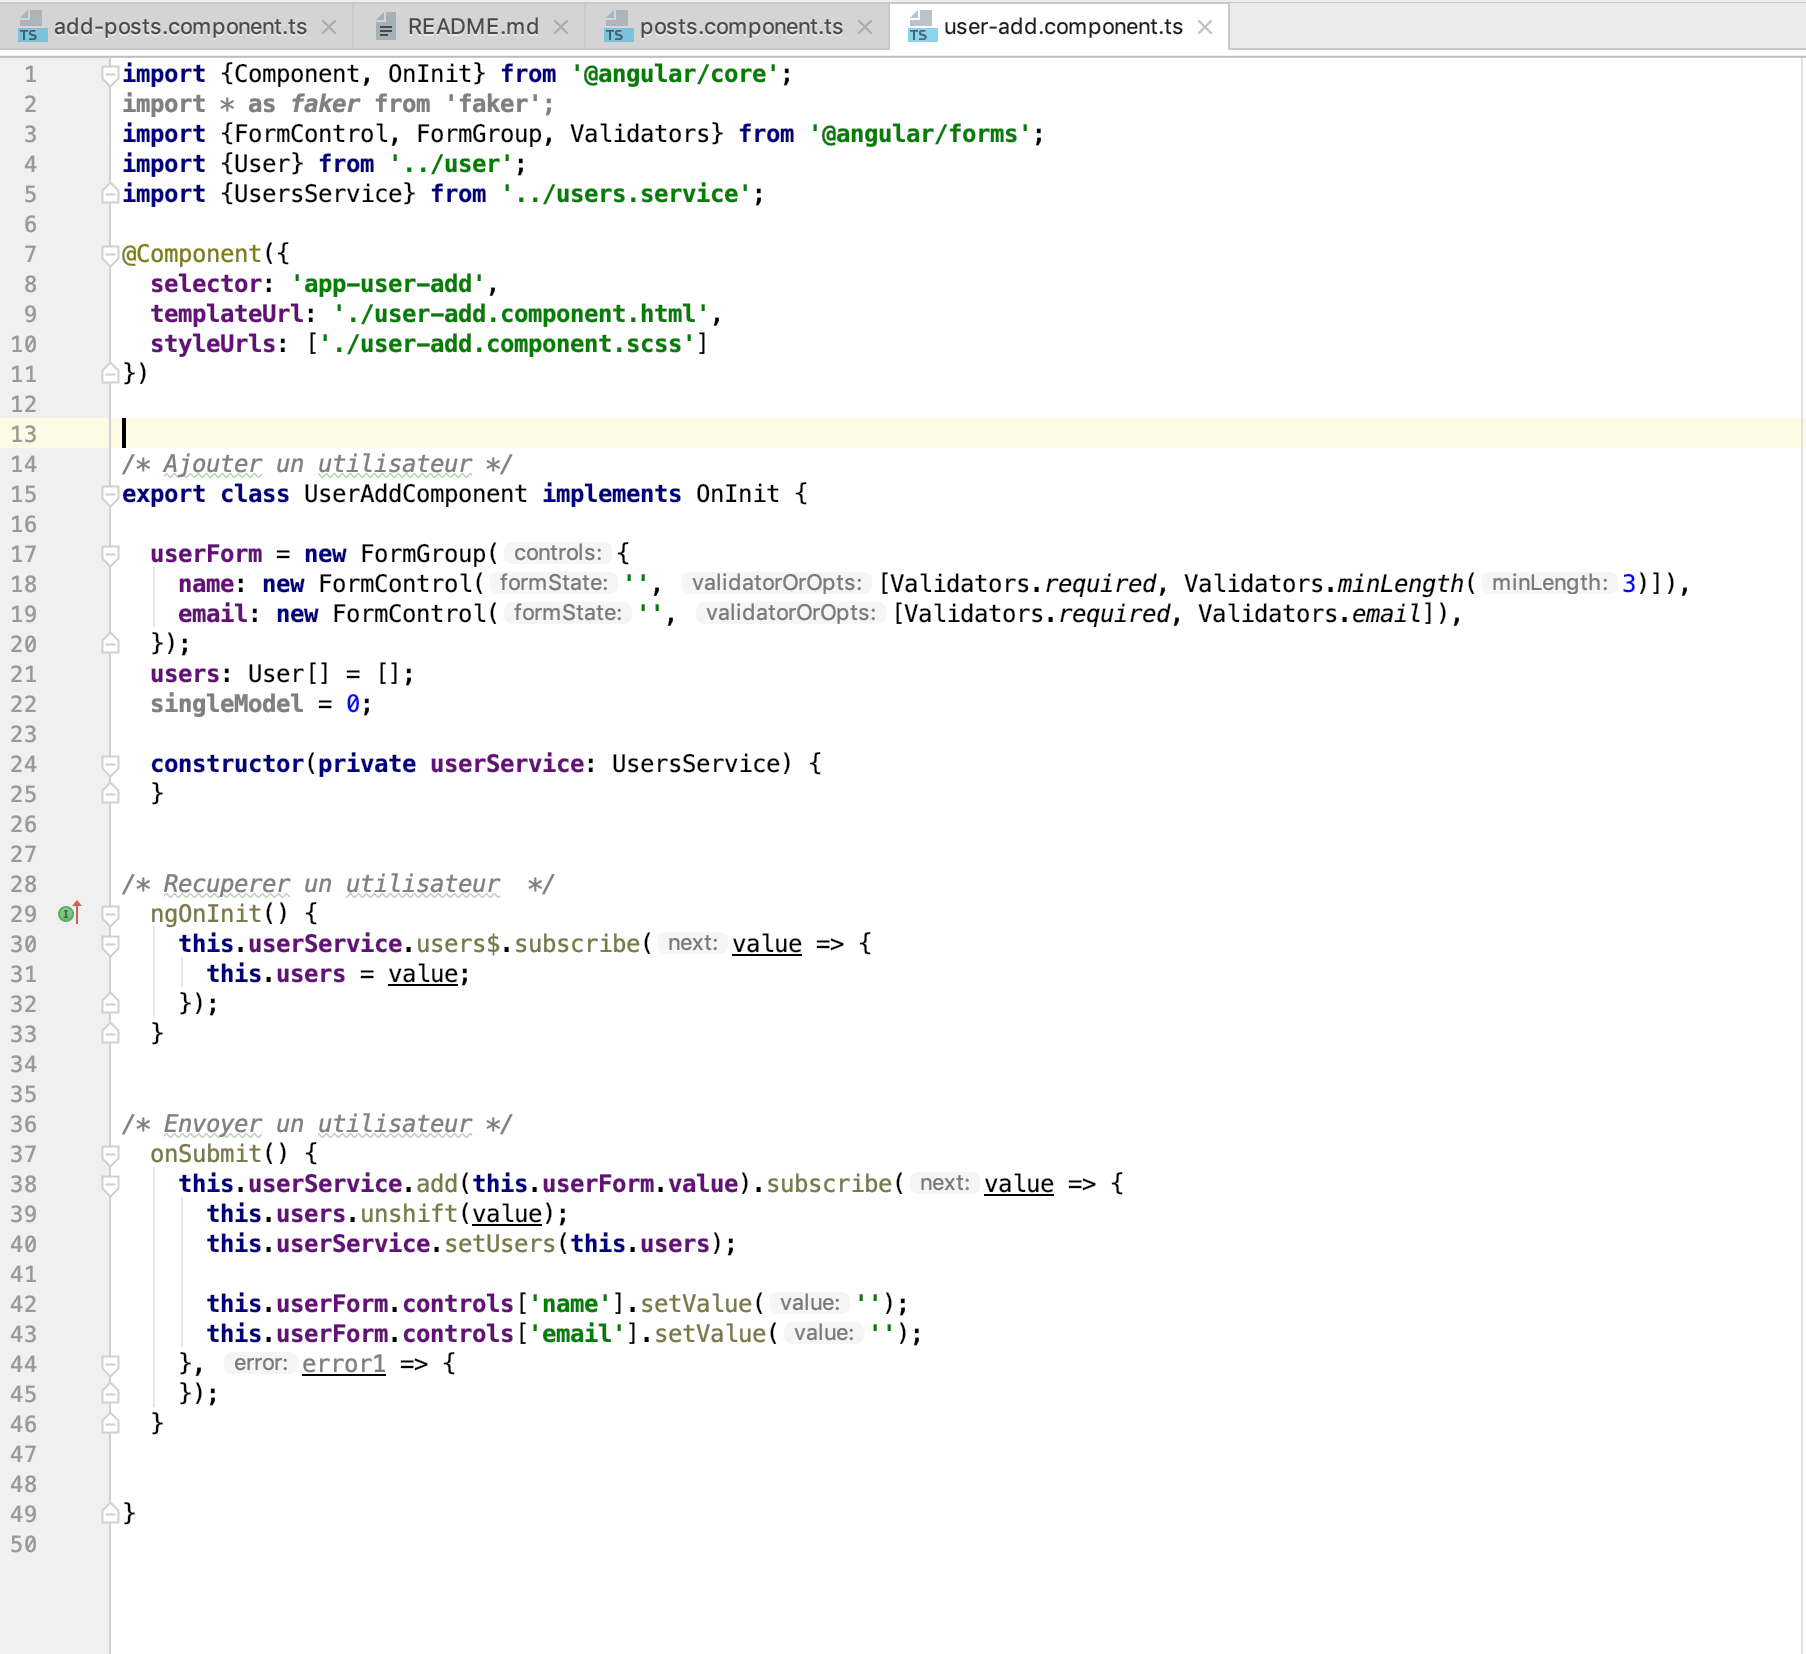Viewport: 1806px width, 1654px height.
Task: Collapse the error callback fold region
Action: [x=108, y=1364]
